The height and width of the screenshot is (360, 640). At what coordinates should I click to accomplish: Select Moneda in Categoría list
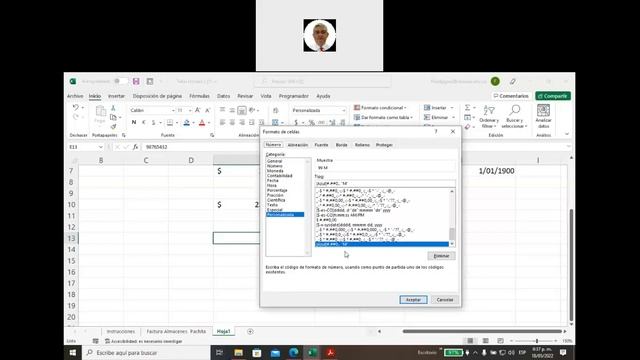tap(275, 171)
